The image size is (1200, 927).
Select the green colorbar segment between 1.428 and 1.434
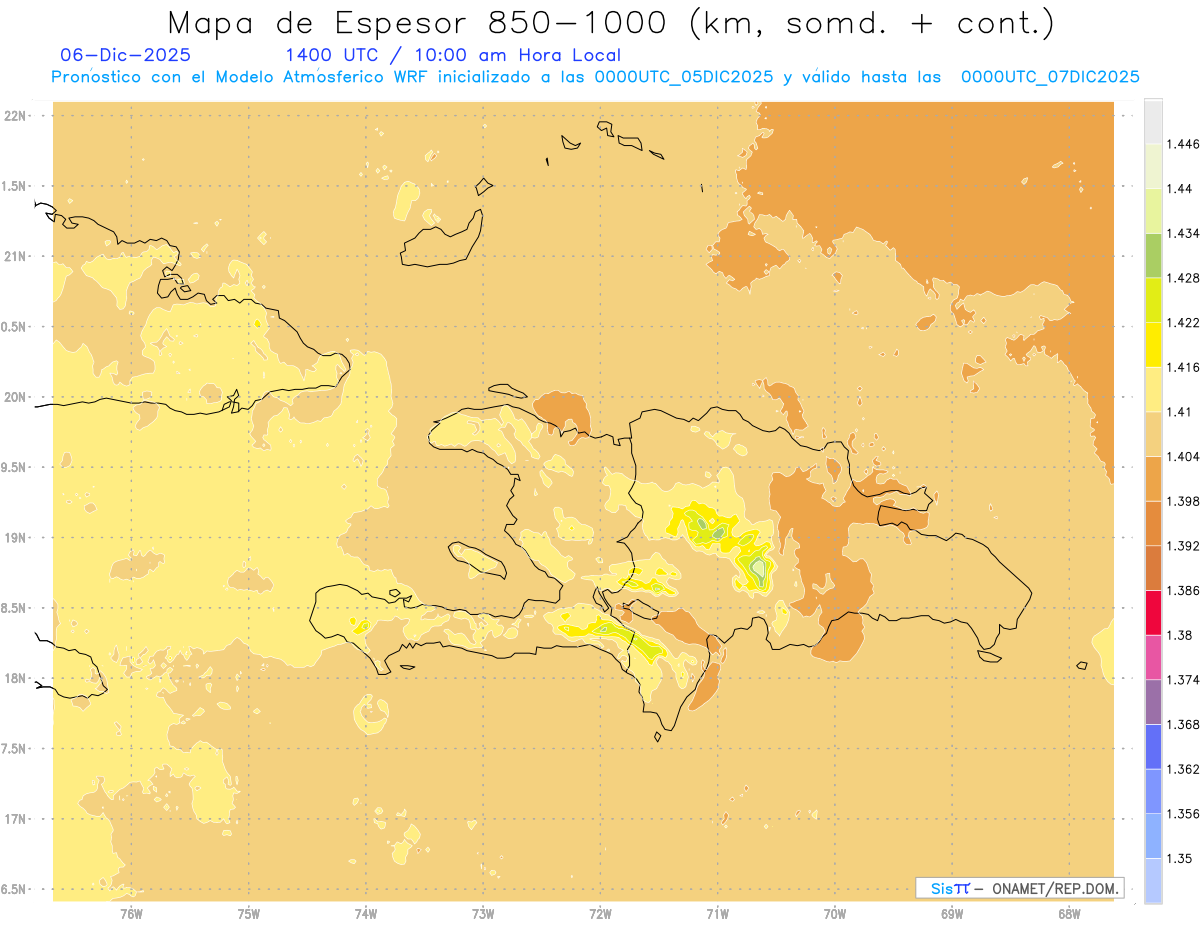pos(1153,255)
